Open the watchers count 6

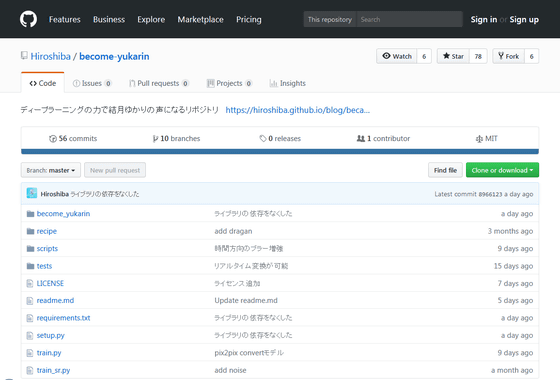[x=424, y=56]
